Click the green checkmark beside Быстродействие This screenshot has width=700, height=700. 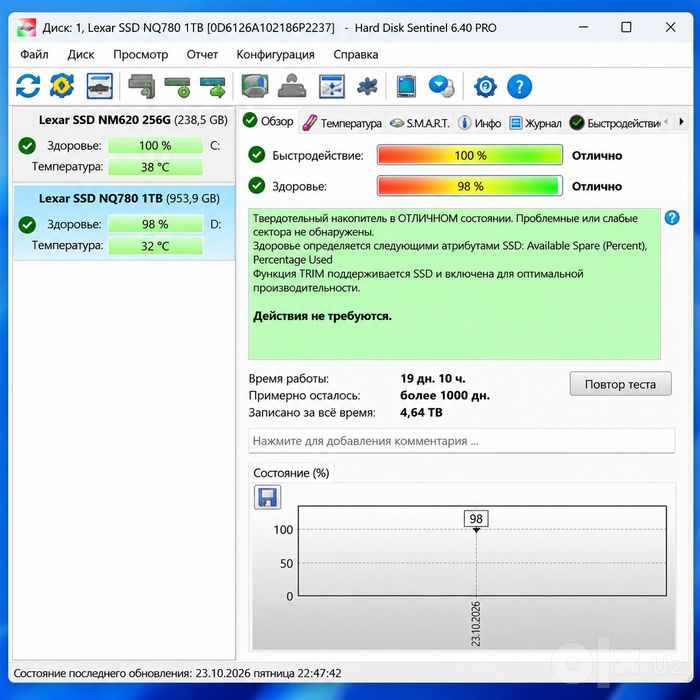point(257,155)
